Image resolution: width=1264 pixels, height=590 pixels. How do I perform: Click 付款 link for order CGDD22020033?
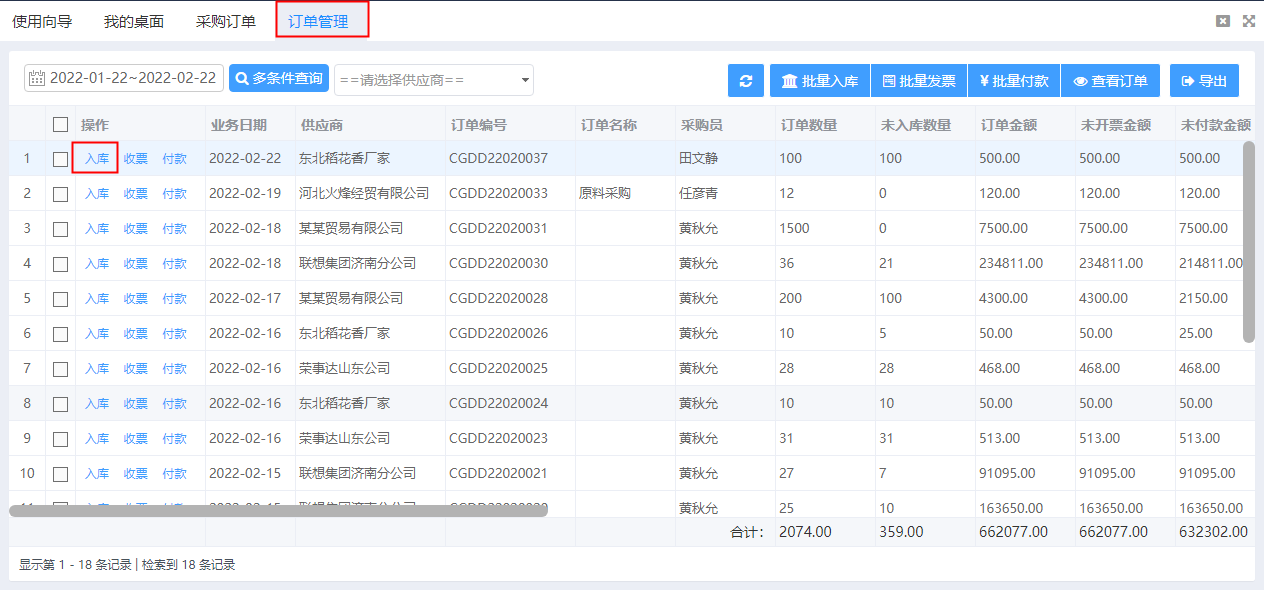pyautogui.click(x=174, y=193)
